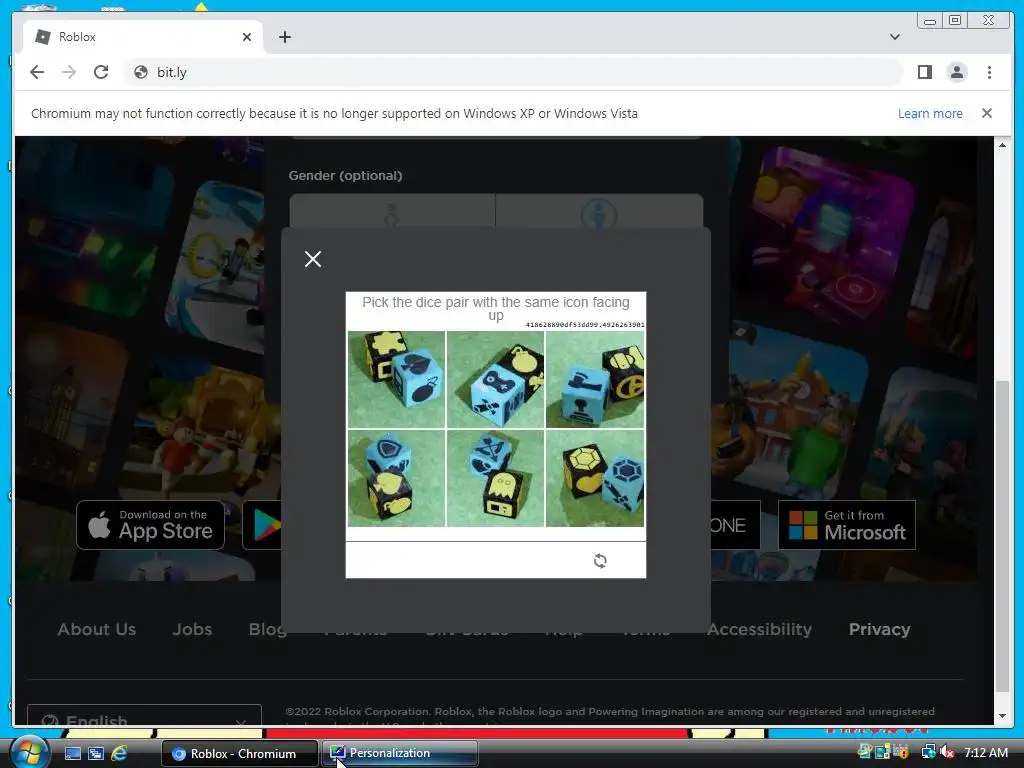
Task: Select the male gender option
Action: (598, 211)
